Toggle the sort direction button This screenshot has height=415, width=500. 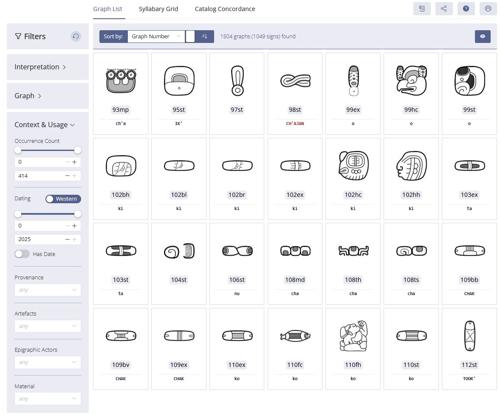pos(204,36)
